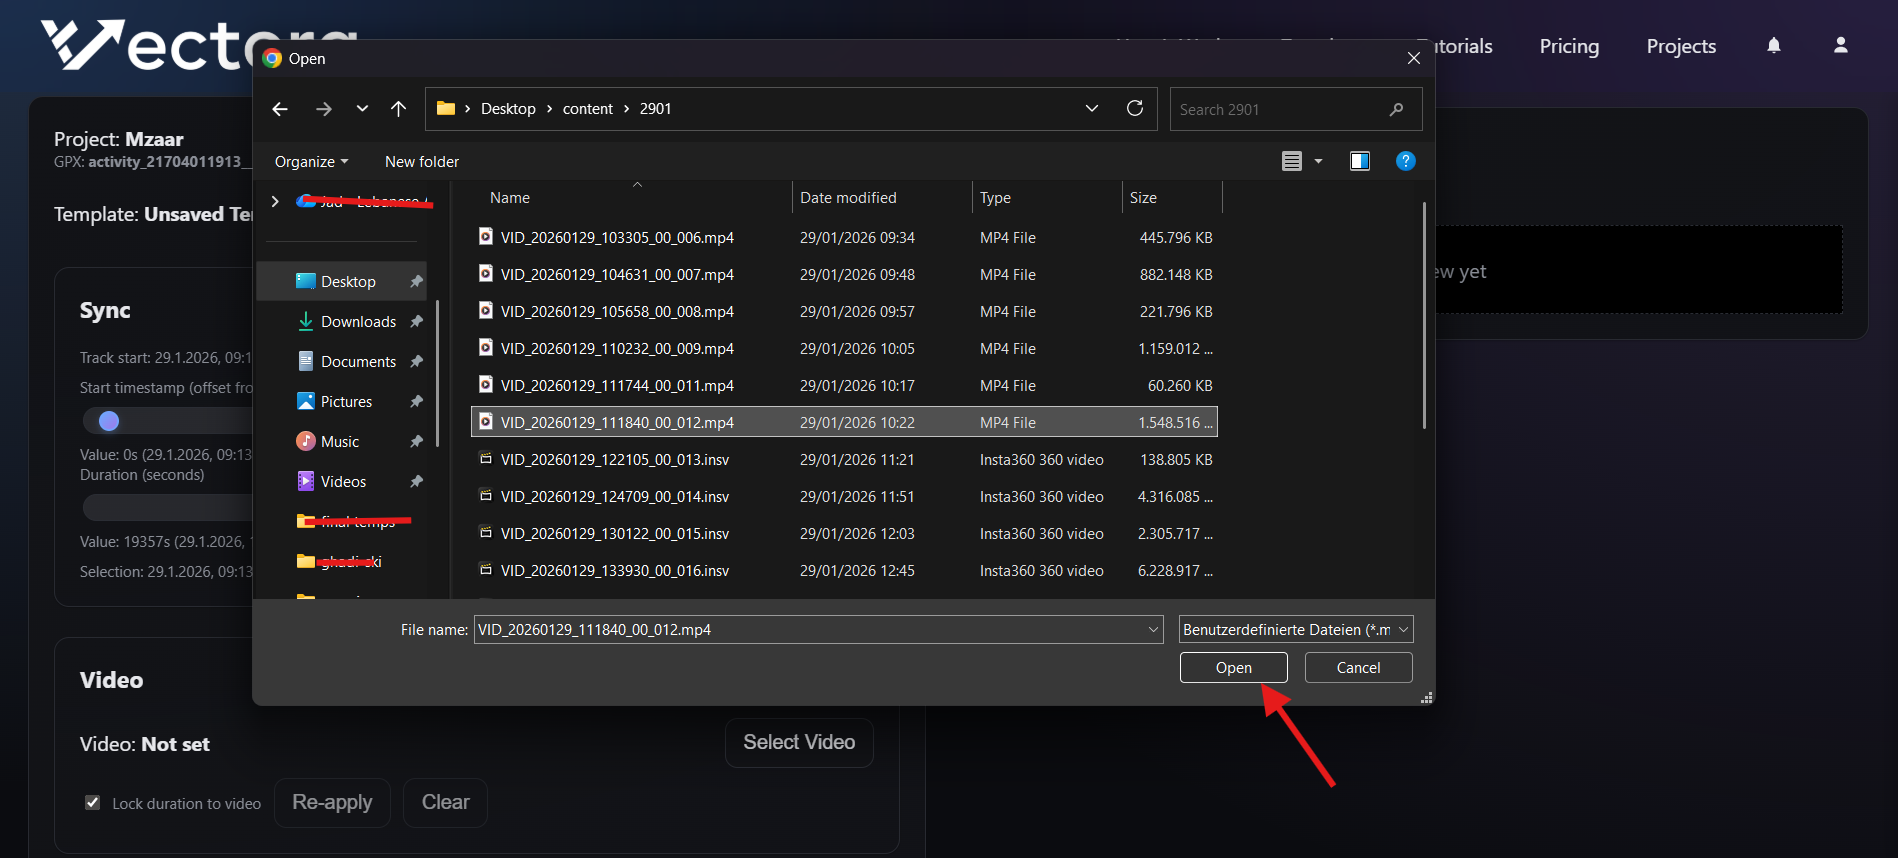1898x858 pixels.
Task: Click the Start timestamp slider handle
Action: [109, 421]
